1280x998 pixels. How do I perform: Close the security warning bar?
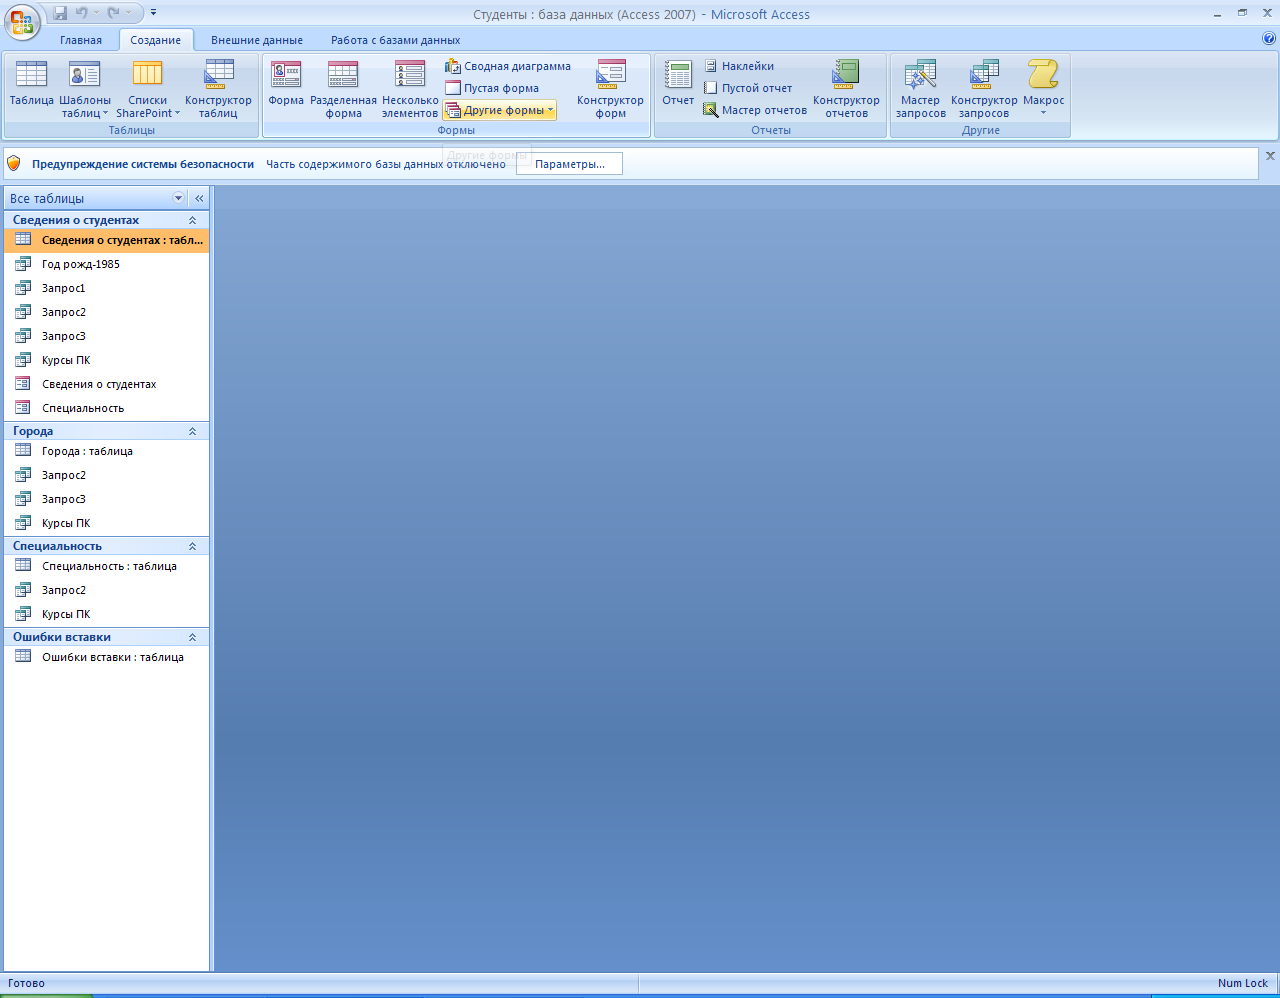click(x=1270, y=156)
